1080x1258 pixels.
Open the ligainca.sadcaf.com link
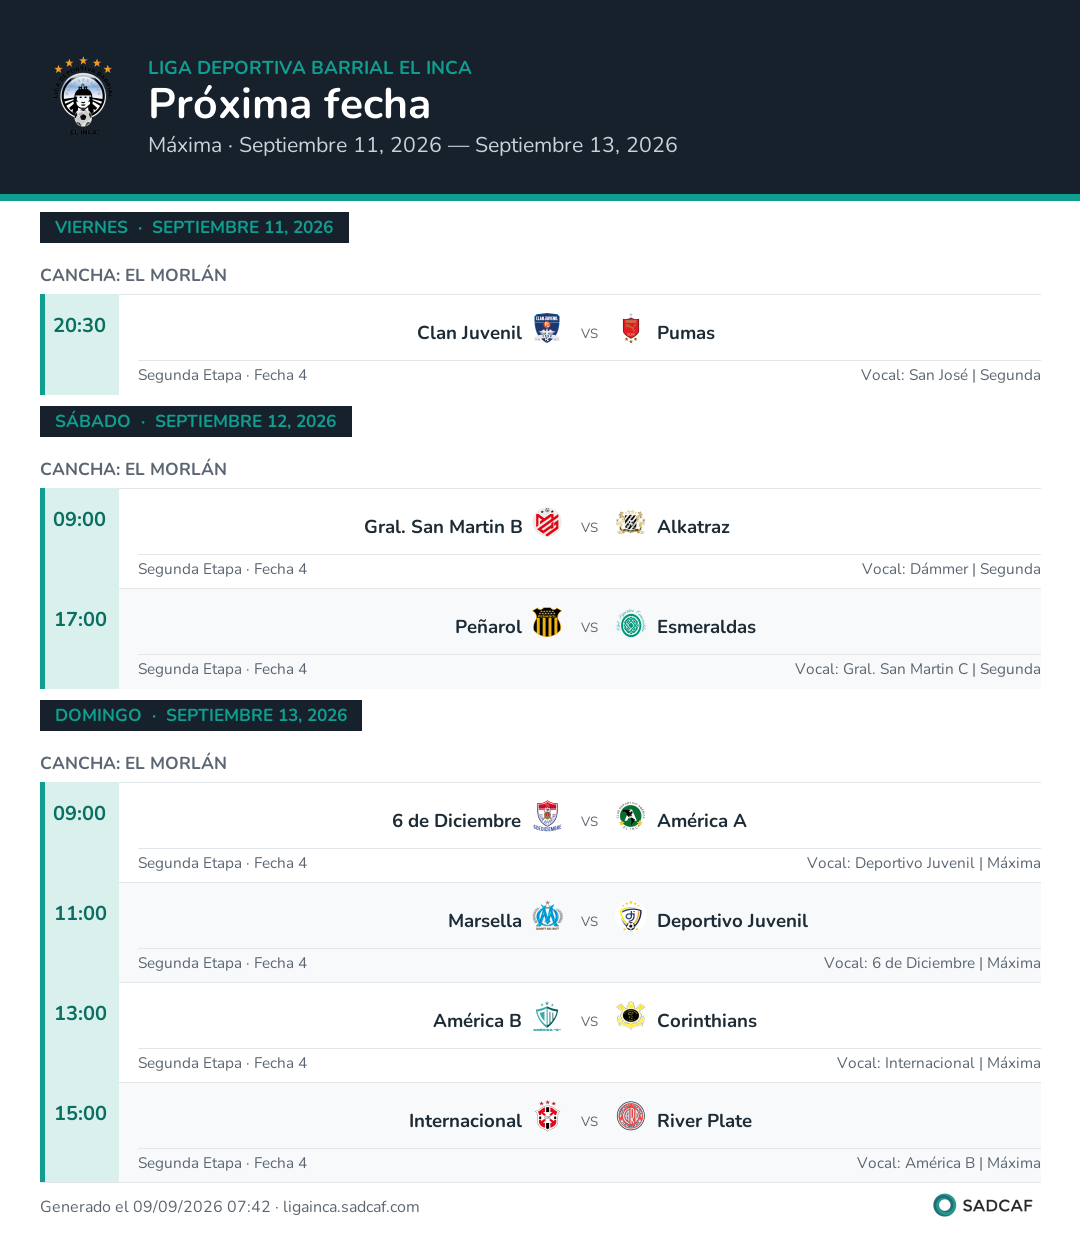tap(351, 1207)
